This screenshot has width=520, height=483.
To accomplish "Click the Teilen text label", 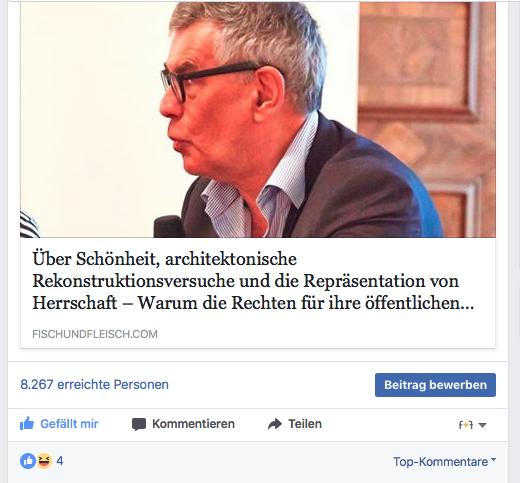I will tap(305, 424).
